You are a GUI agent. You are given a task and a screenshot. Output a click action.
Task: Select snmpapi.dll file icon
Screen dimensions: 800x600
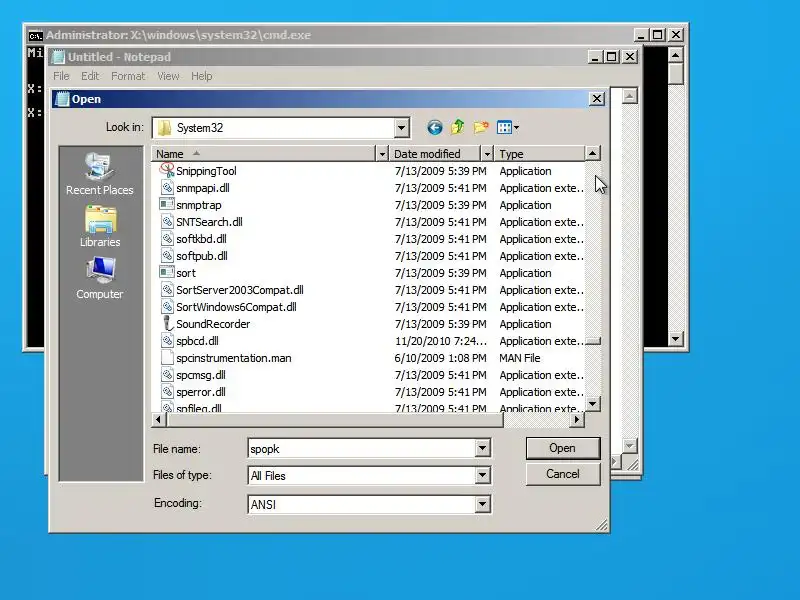[x=167, y=188]
